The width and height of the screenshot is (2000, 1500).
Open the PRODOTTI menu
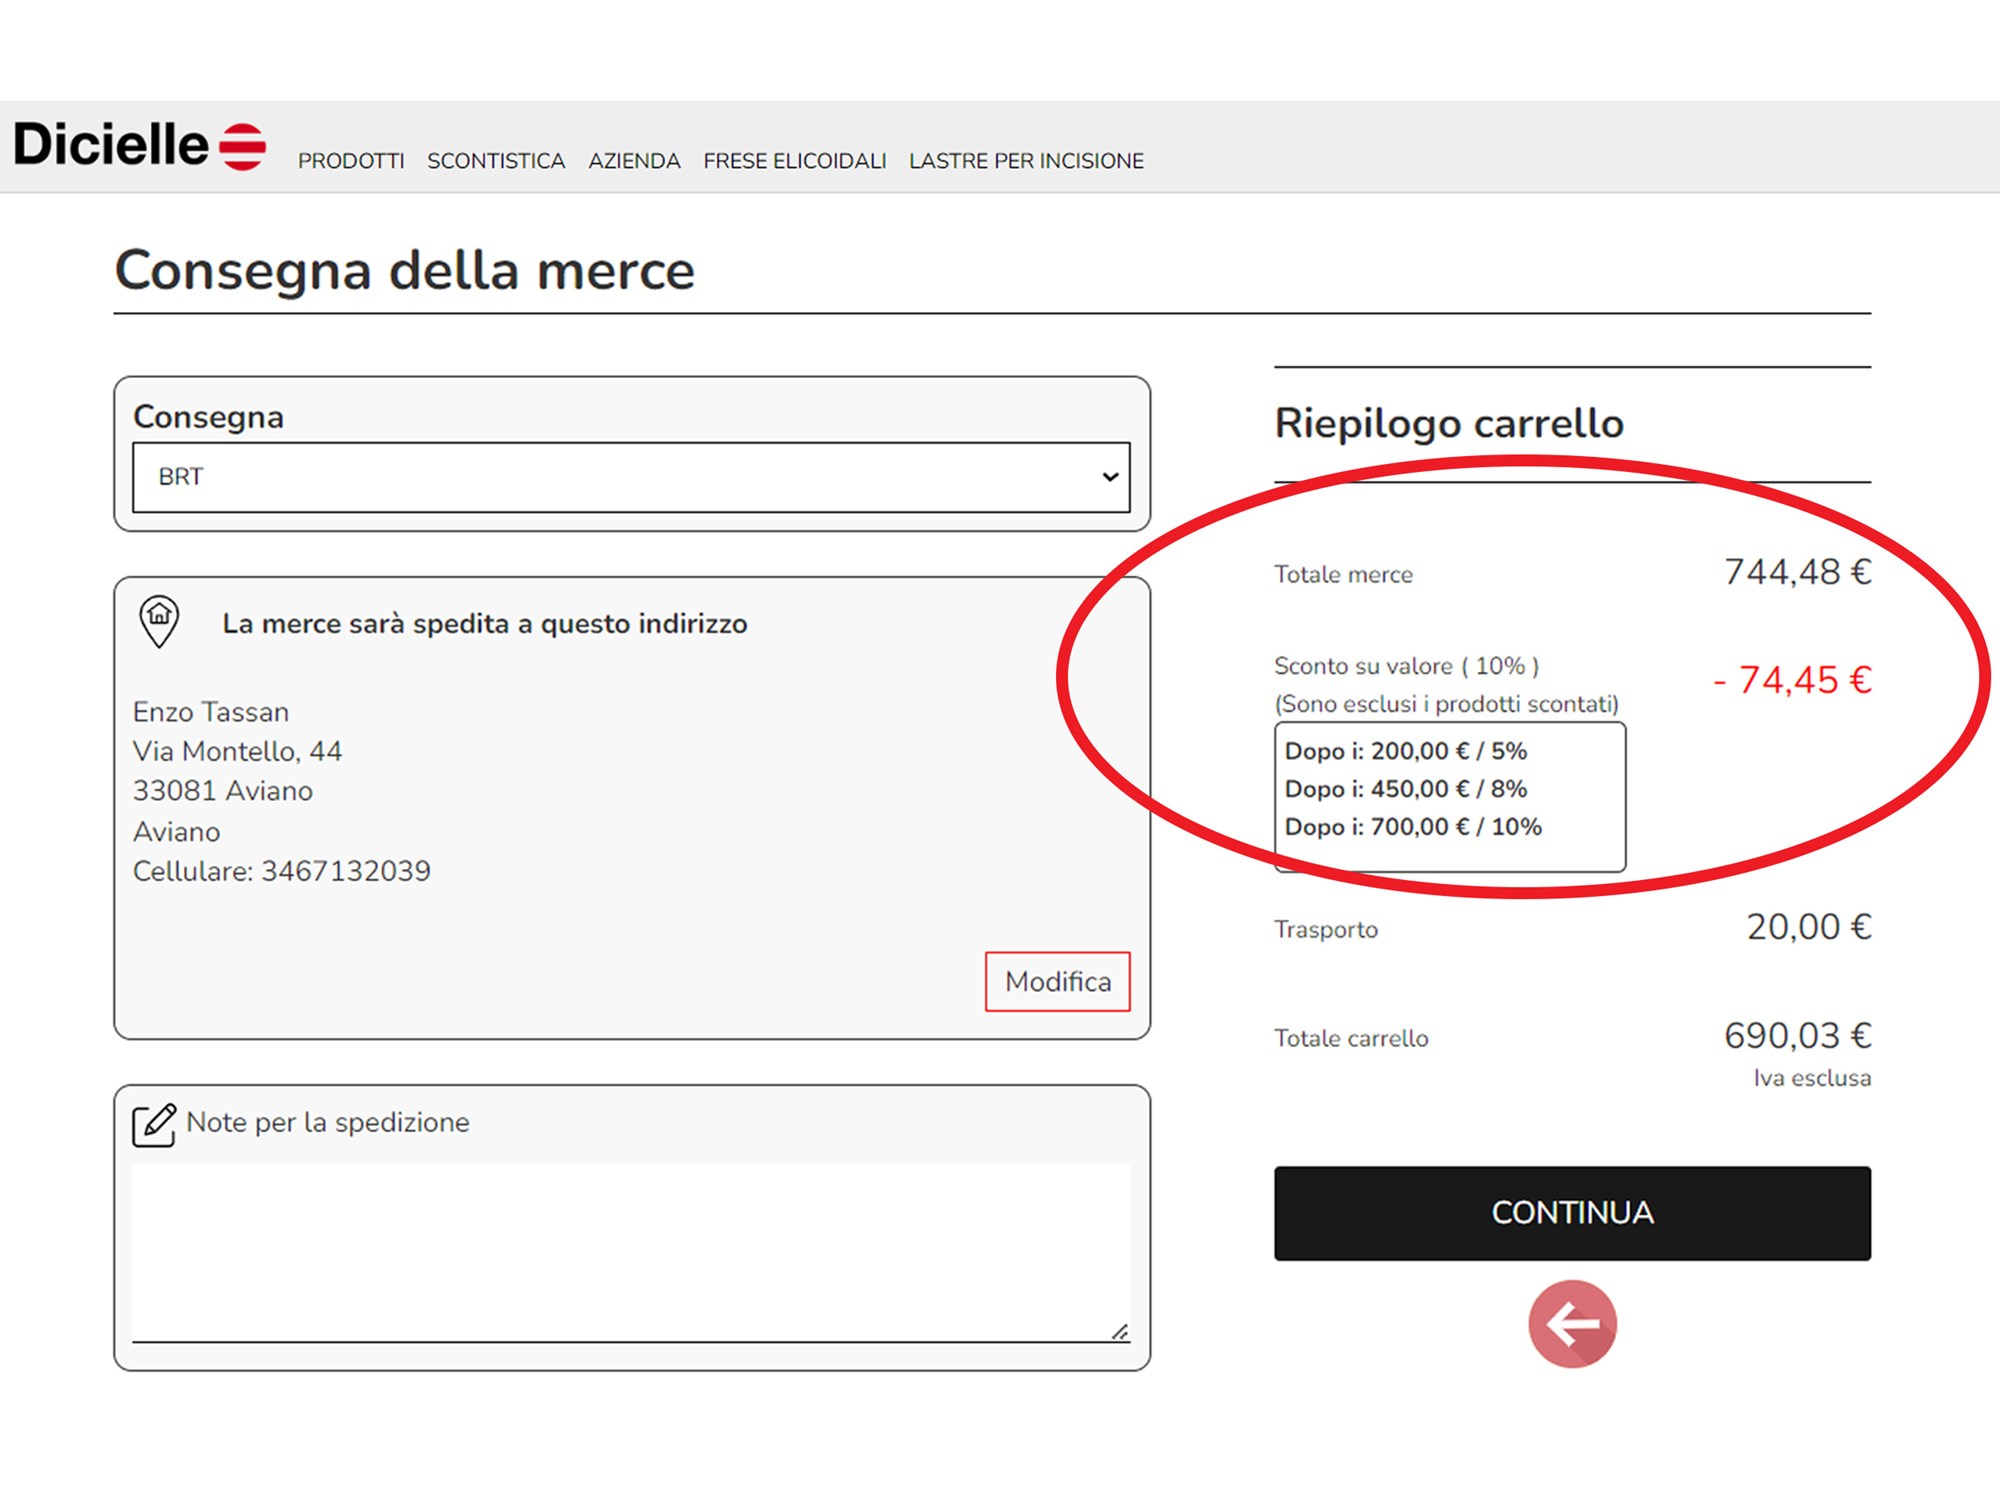click(351, 161)
